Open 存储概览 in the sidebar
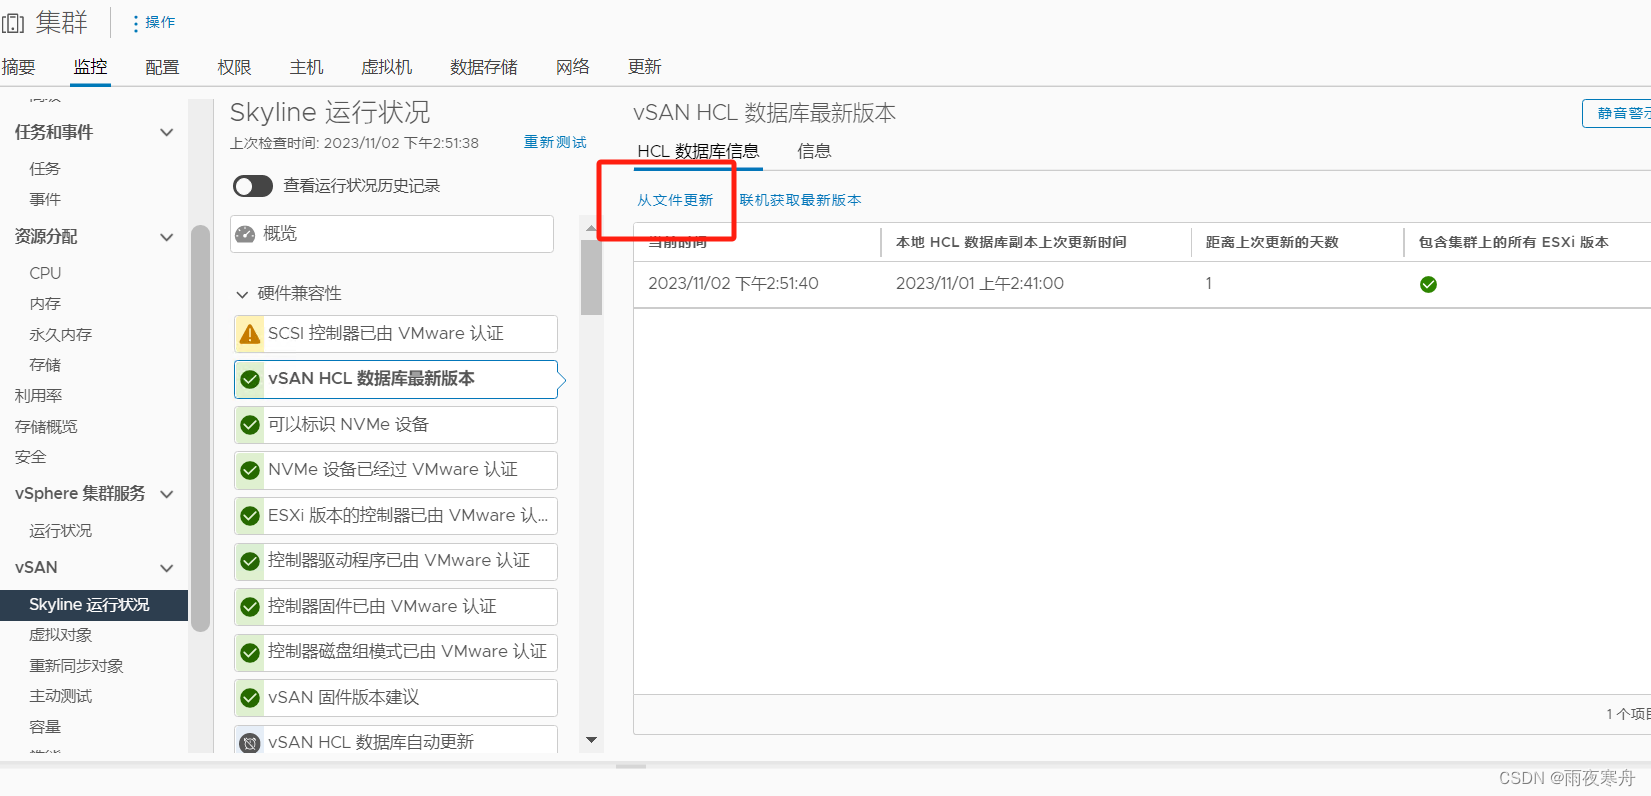The height and width of the screenshot is (796, 1651). [46, 427]
